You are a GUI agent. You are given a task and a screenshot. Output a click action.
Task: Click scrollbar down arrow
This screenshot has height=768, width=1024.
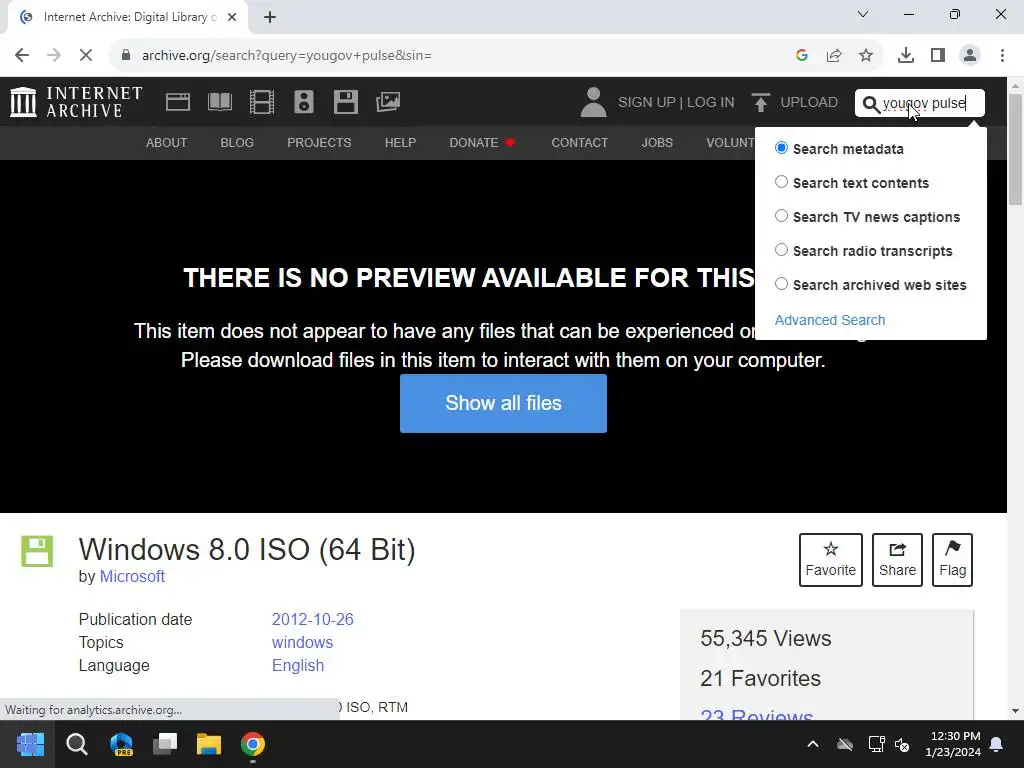tap(1016, 711)
